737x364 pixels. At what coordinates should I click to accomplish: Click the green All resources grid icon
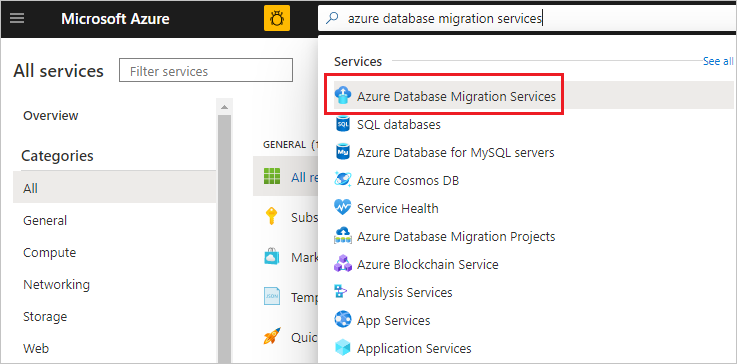[272, 176]
